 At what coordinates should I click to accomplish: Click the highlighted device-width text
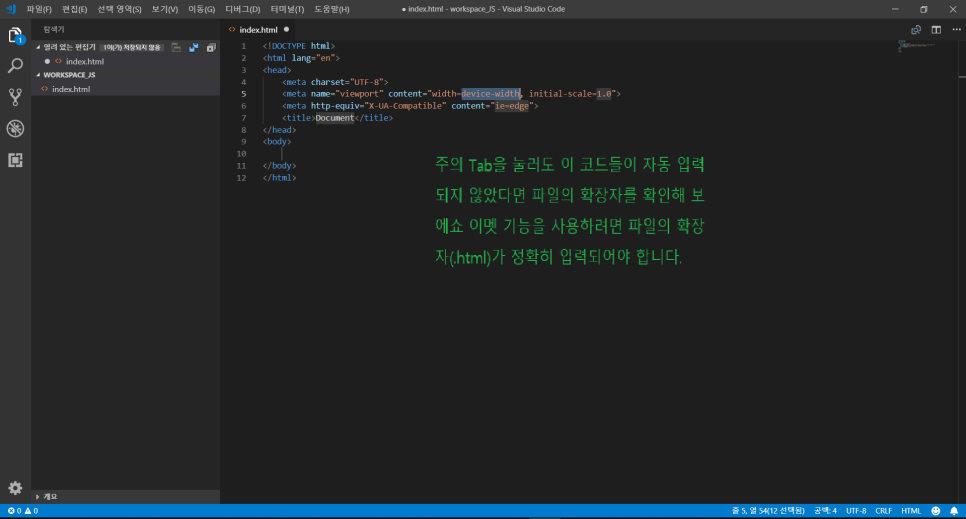[491, 94]
